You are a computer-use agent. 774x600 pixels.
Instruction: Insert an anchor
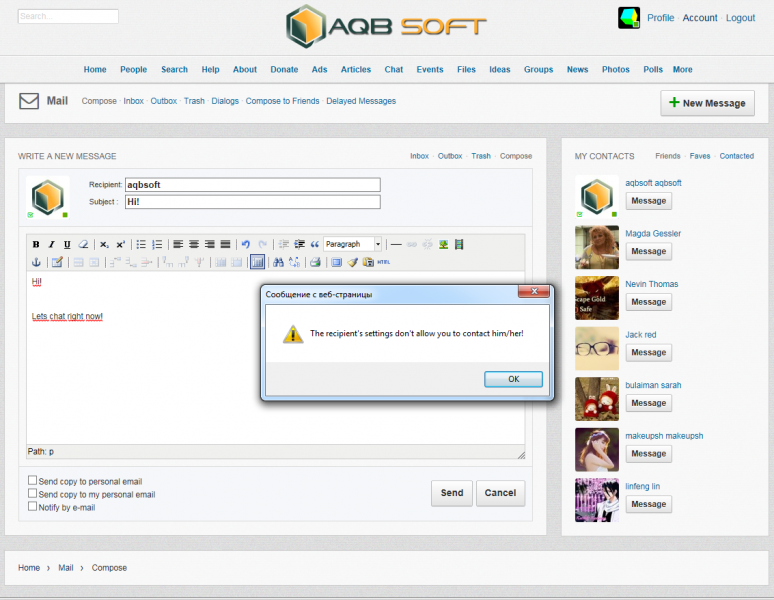pos(36,262)
